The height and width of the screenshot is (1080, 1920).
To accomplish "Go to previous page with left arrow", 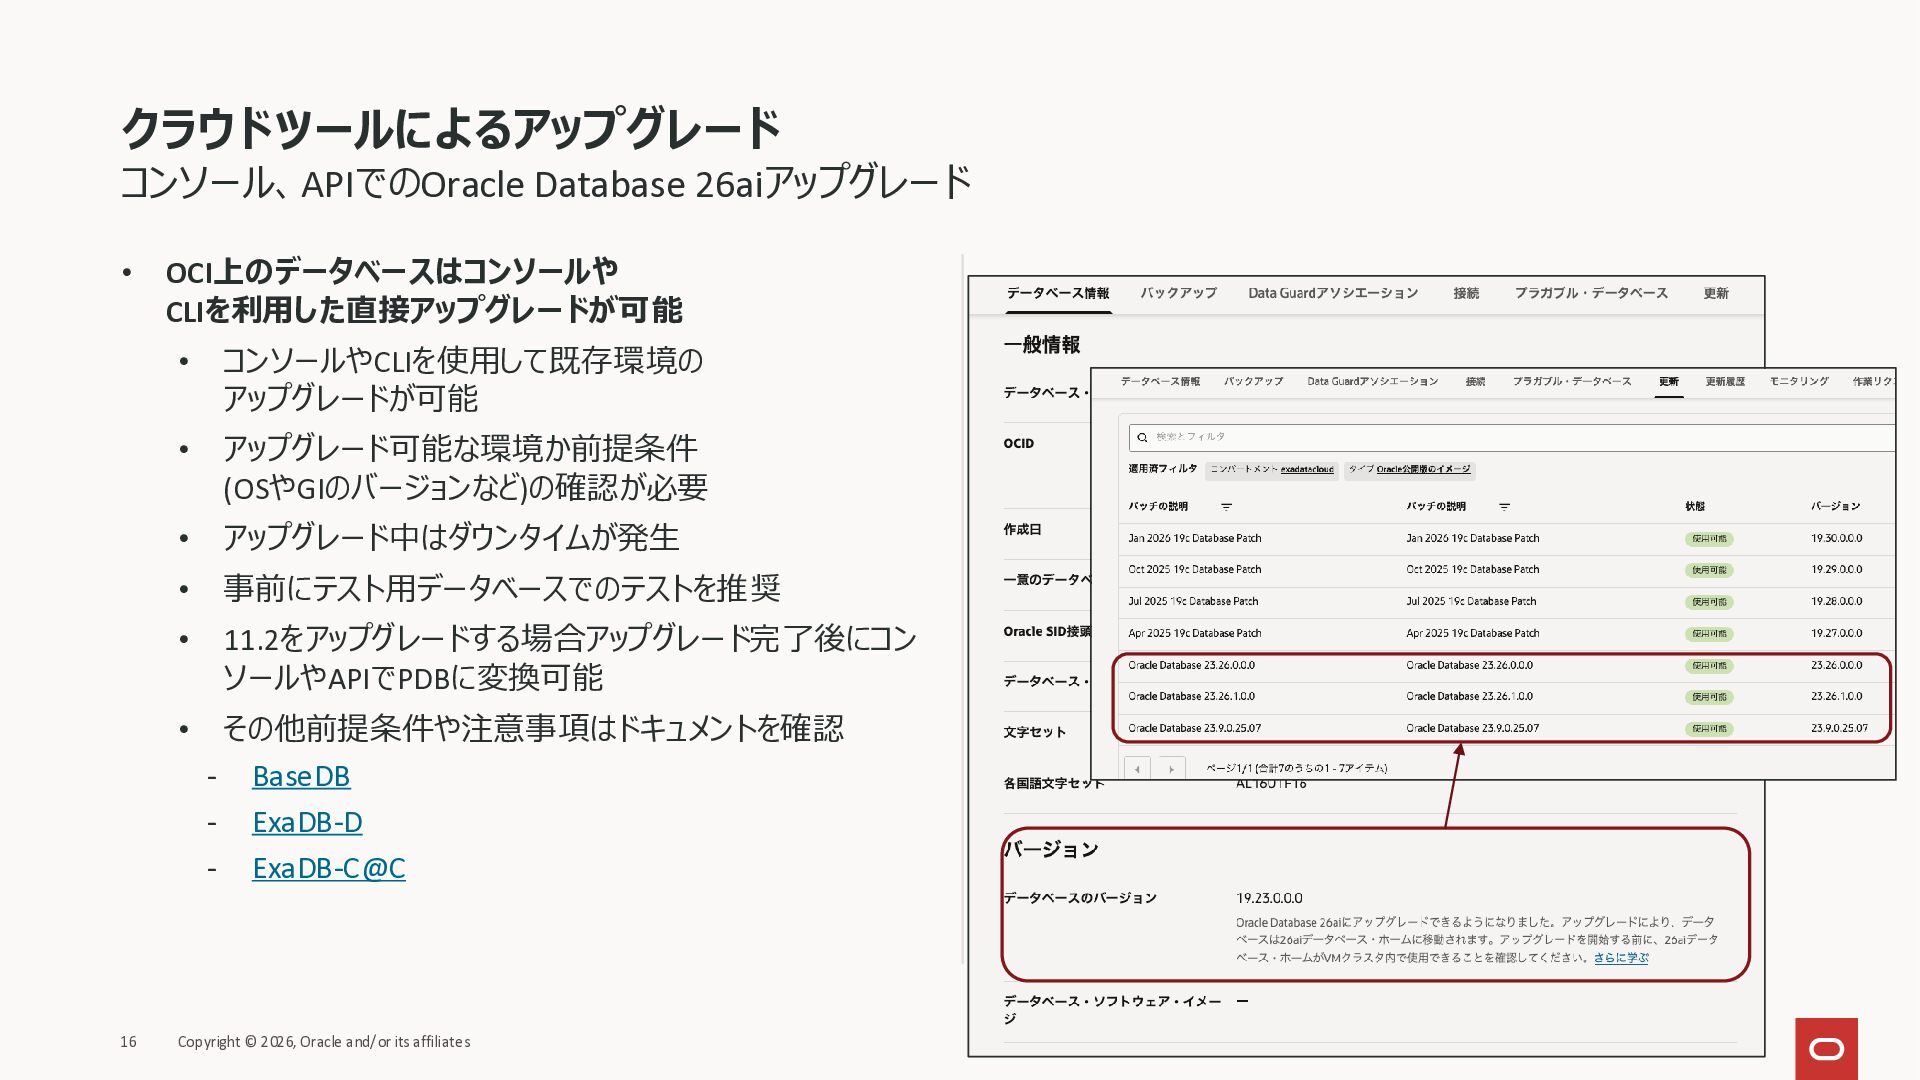I will [1137, 769].
